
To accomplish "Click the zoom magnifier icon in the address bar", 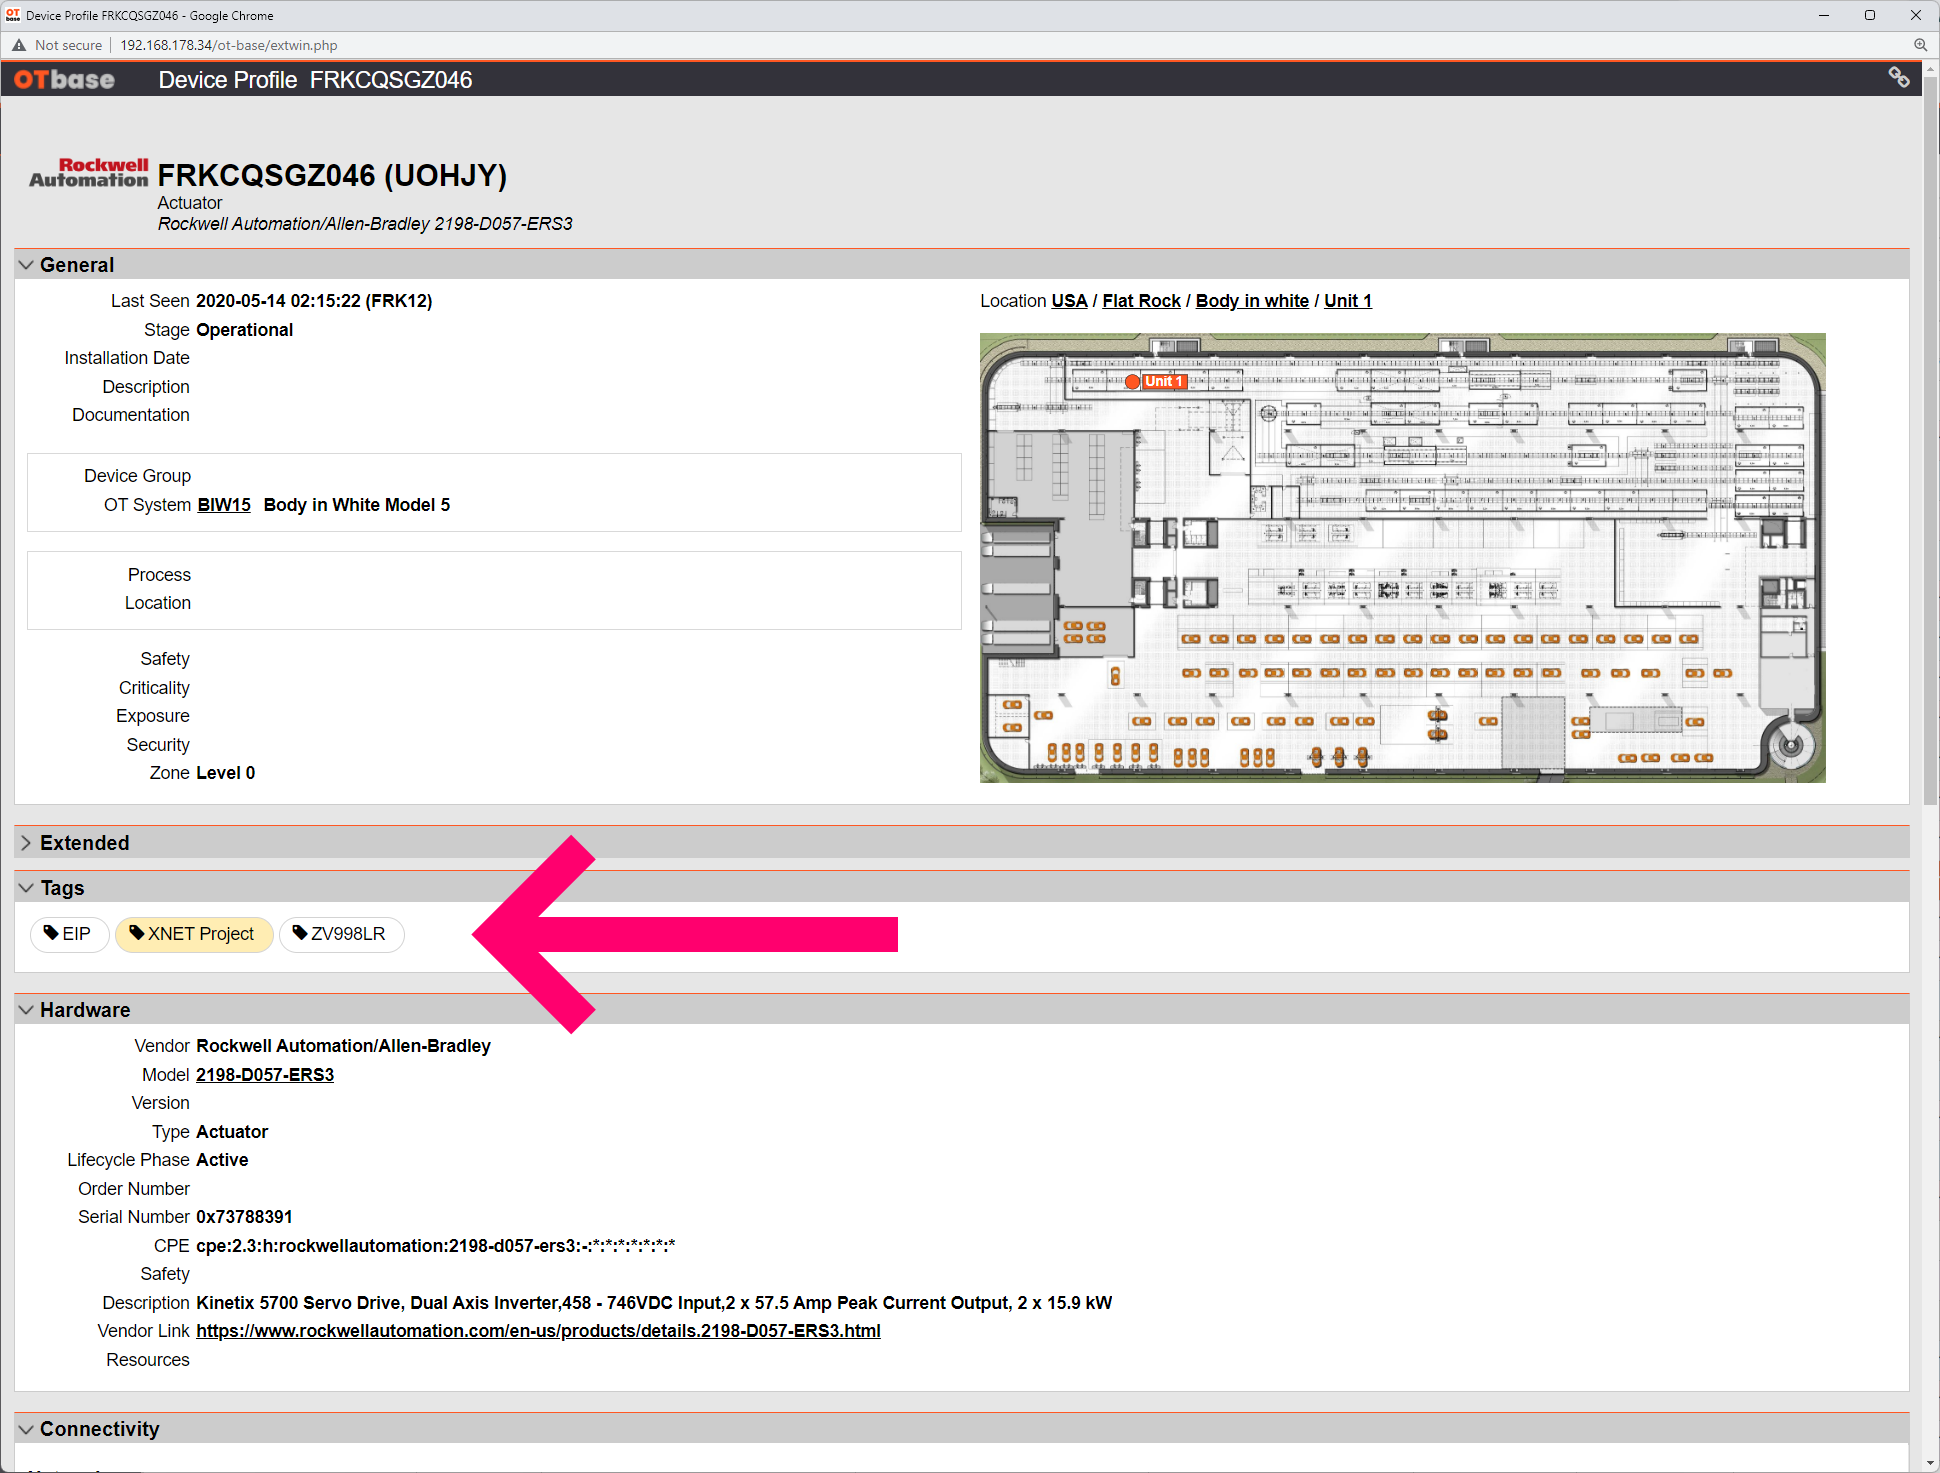I will (x=1920, y=45).
